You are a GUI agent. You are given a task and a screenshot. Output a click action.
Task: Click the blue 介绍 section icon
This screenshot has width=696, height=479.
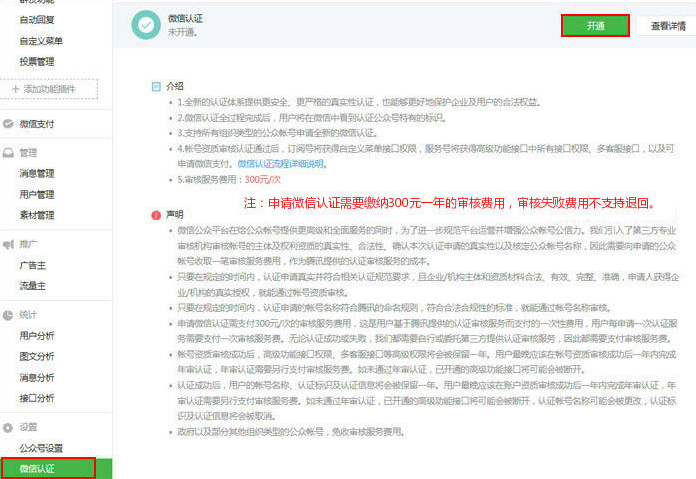point(156,87)
